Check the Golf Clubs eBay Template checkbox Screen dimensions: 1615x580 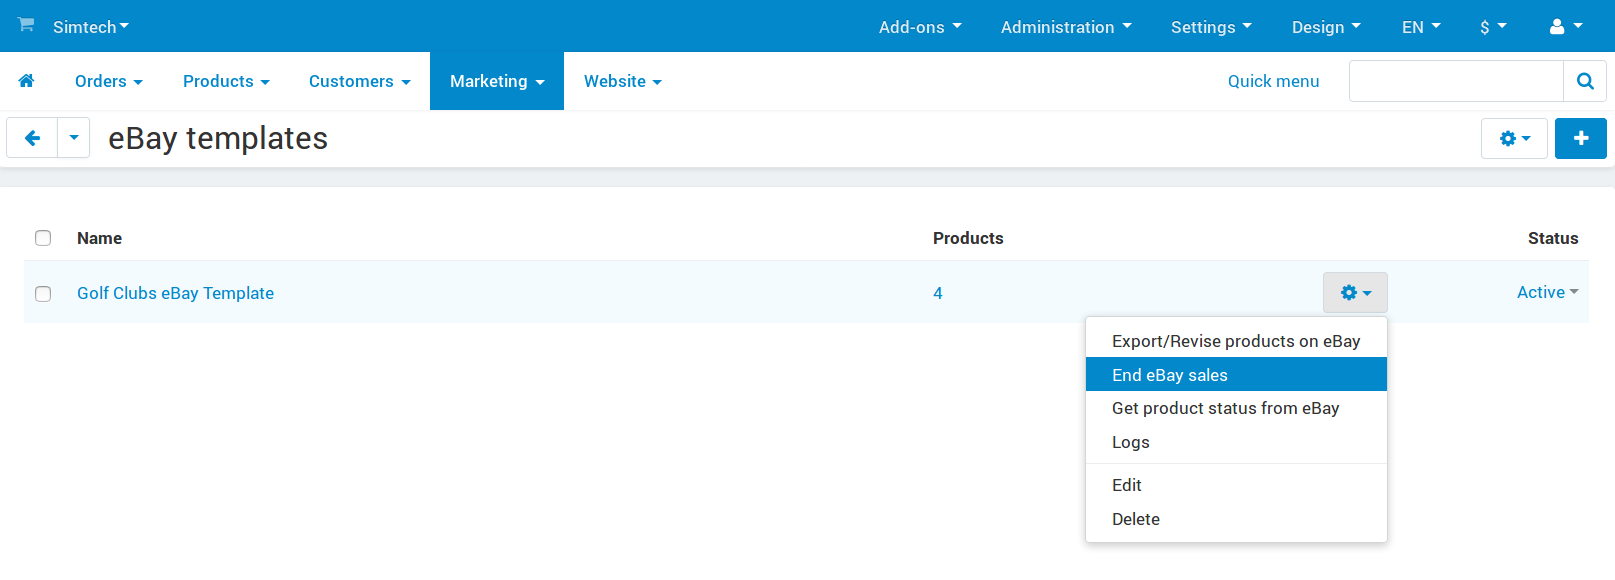click(43, 294)
